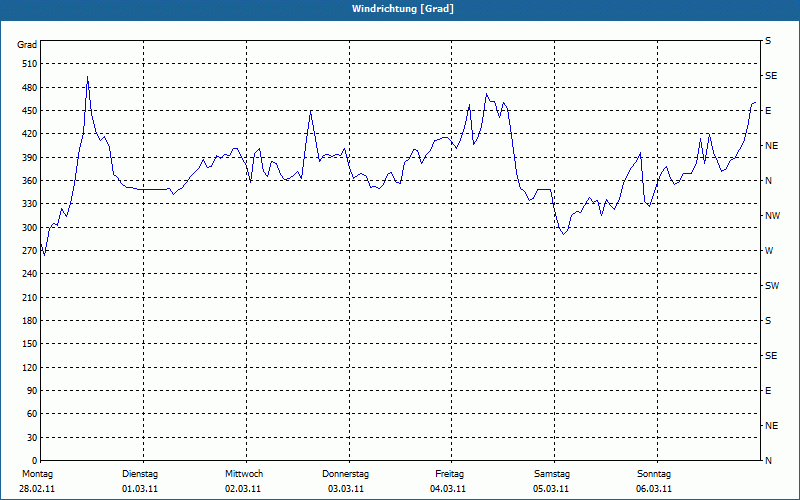Pick the 420 degree axis label
Screen dimensions: 800x500
30,134
